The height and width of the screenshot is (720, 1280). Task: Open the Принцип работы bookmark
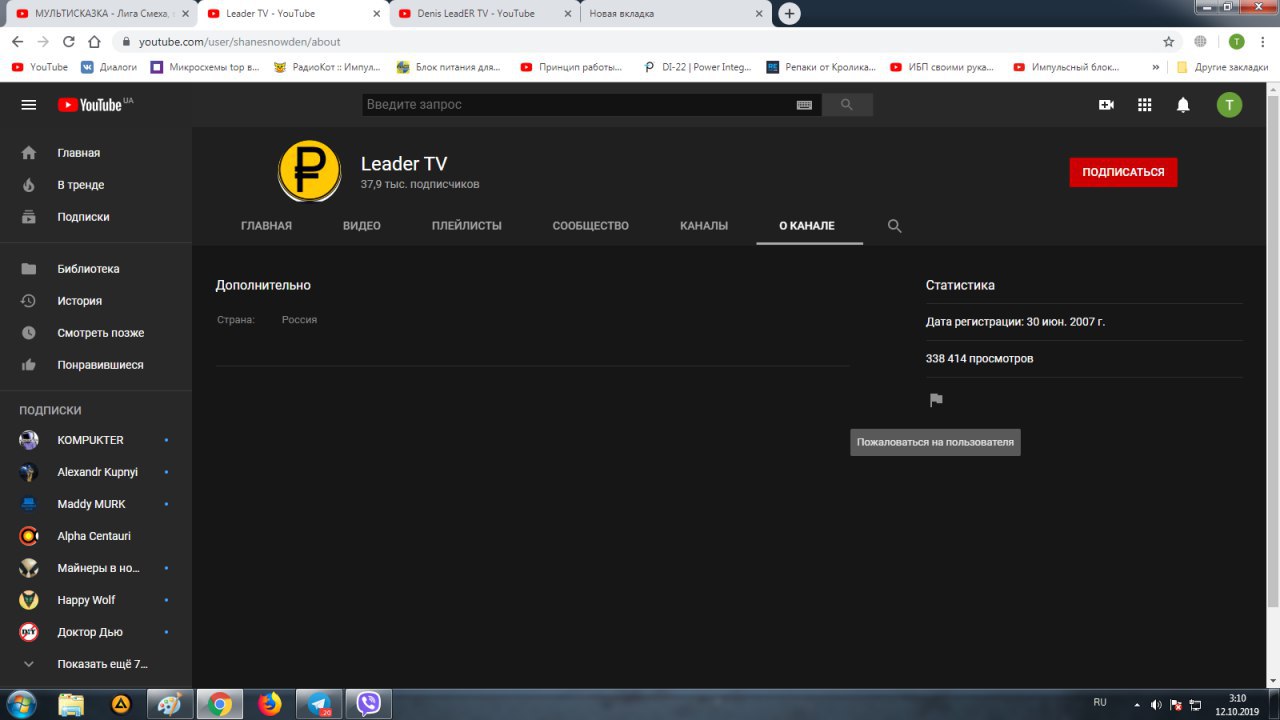tap(572, 67)
